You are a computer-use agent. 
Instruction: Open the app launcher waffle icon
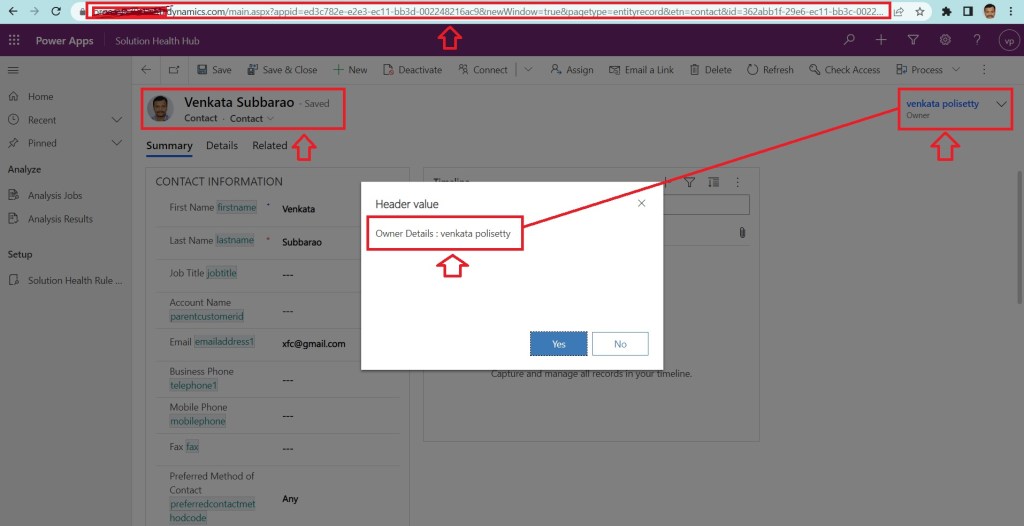tap(14, 40)
